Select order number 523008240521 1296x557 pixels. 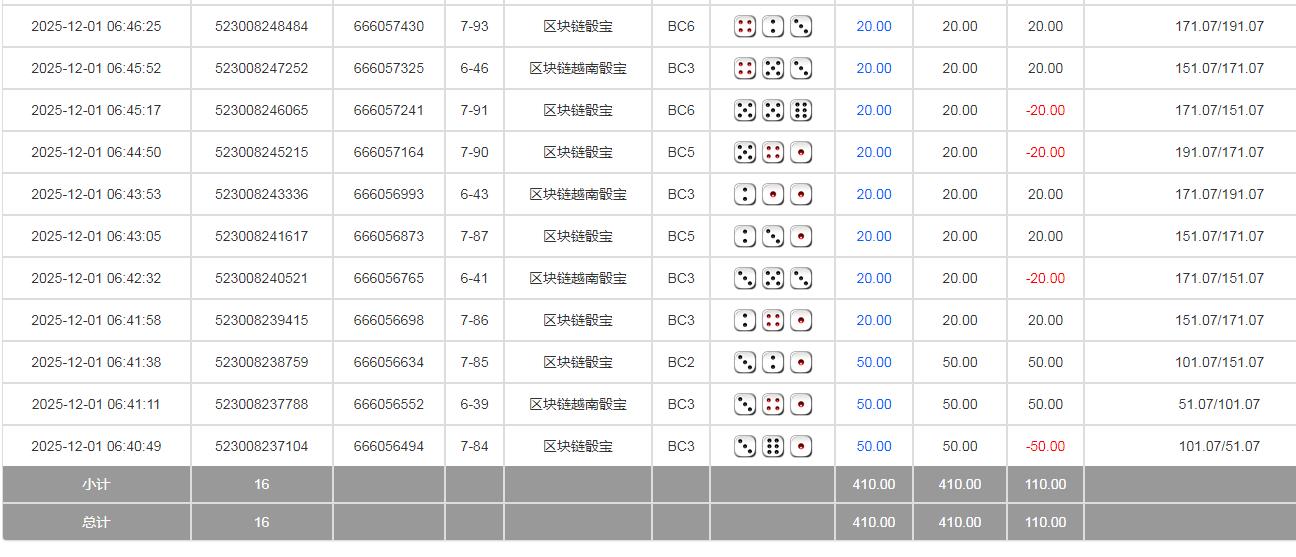tap(262, 279)
